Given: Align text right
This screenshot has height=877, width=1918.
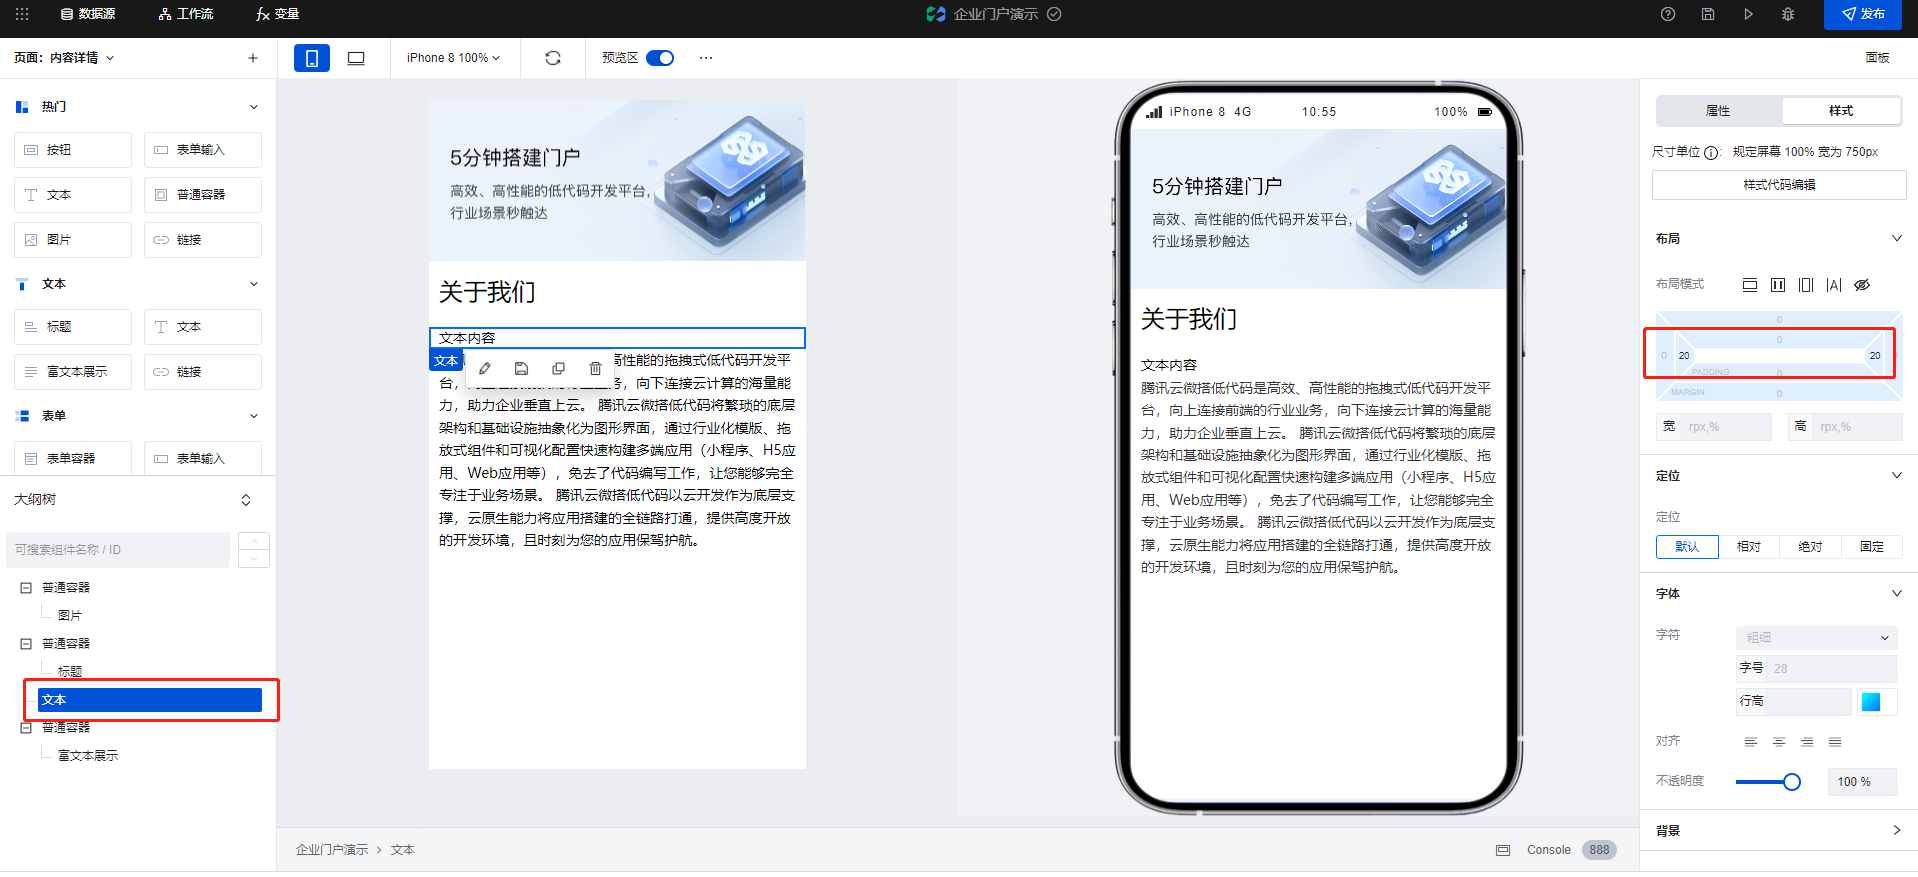Looking at the screenshot, I should tap(1807, 742).
